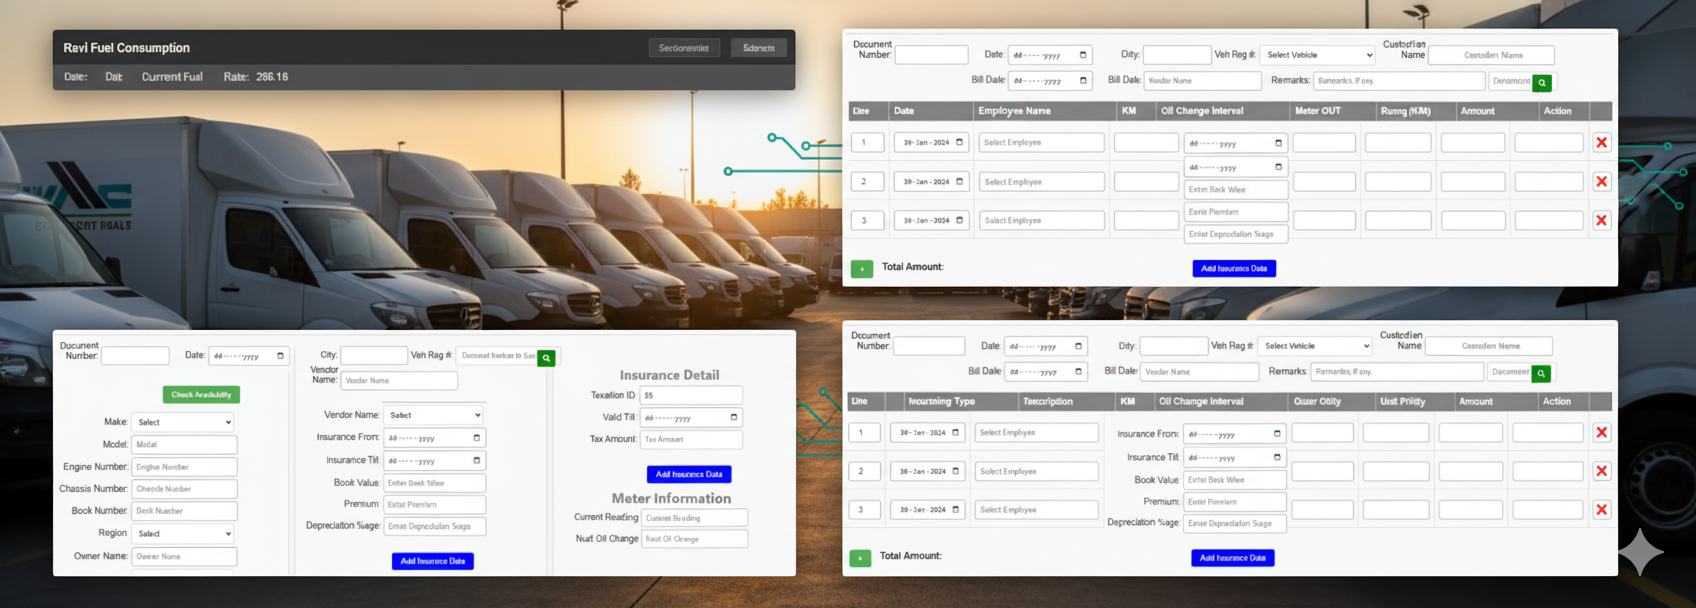This screenshot has height=608, width=1696.
Task: Open the calendar icon of row 2 date in the Employee Name table
Action: tap(959, 181)
